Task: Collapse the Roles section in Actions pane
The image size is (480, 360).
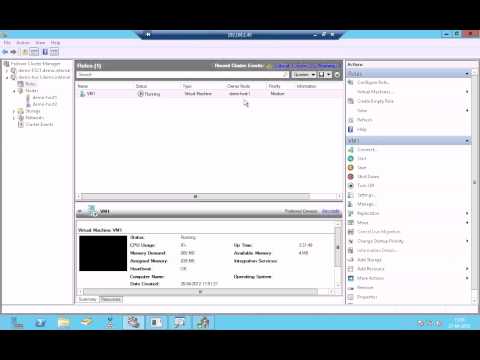Action: click(467, 73)
